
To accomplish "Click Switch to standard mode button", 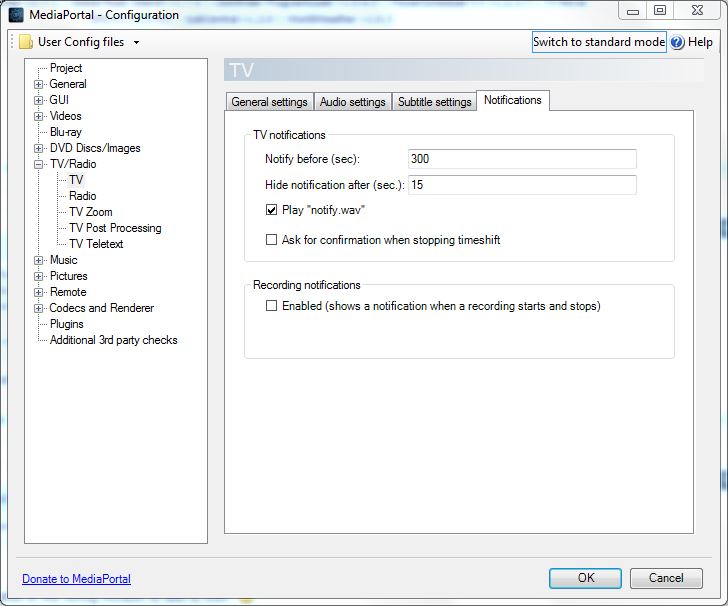I will click(598, 42).
